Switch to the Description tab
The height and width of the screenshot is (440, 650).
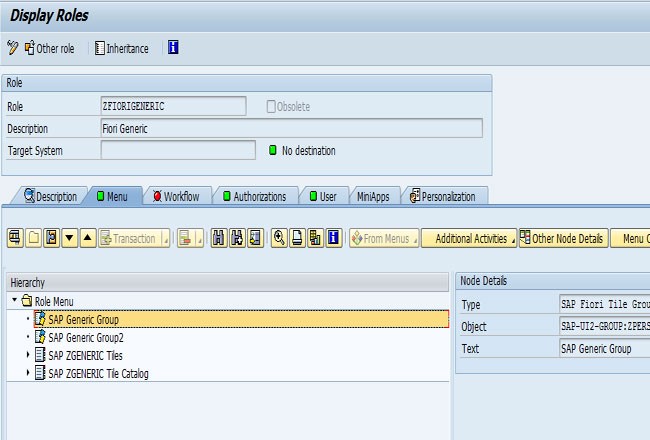pyautogui.click(x=51, y=196)
